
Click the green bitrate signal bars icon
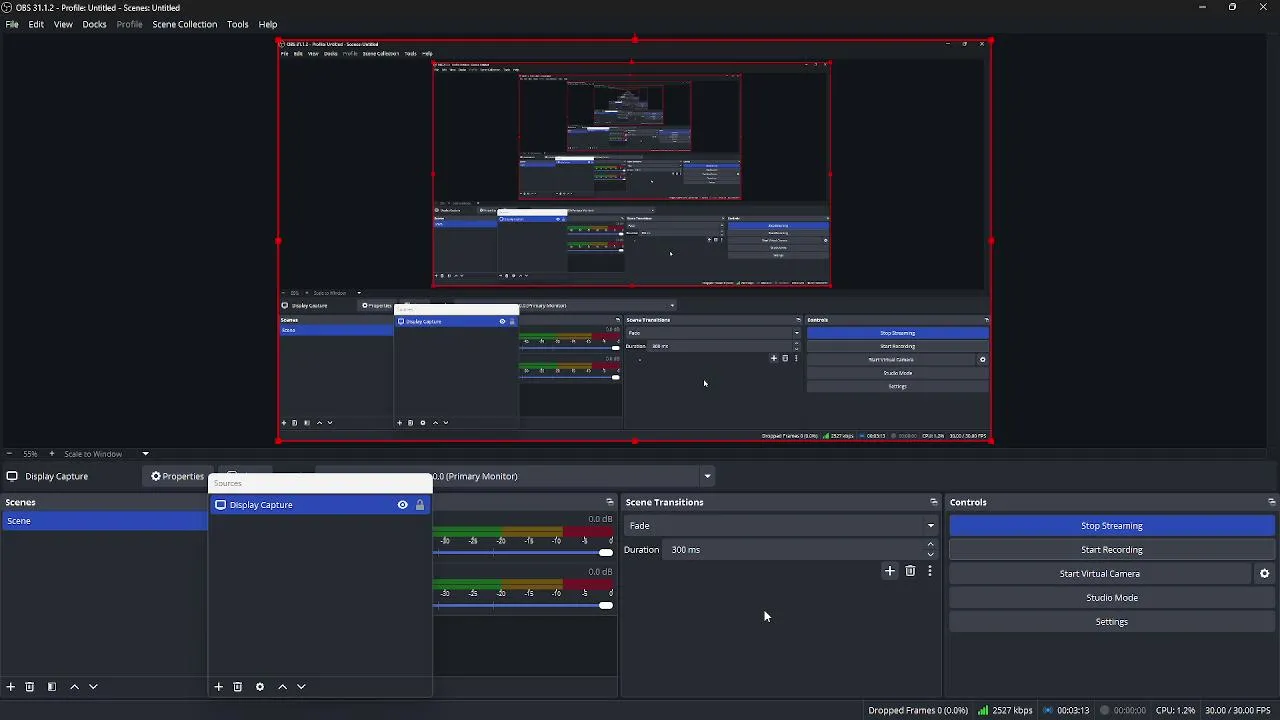tap(983, 711)
